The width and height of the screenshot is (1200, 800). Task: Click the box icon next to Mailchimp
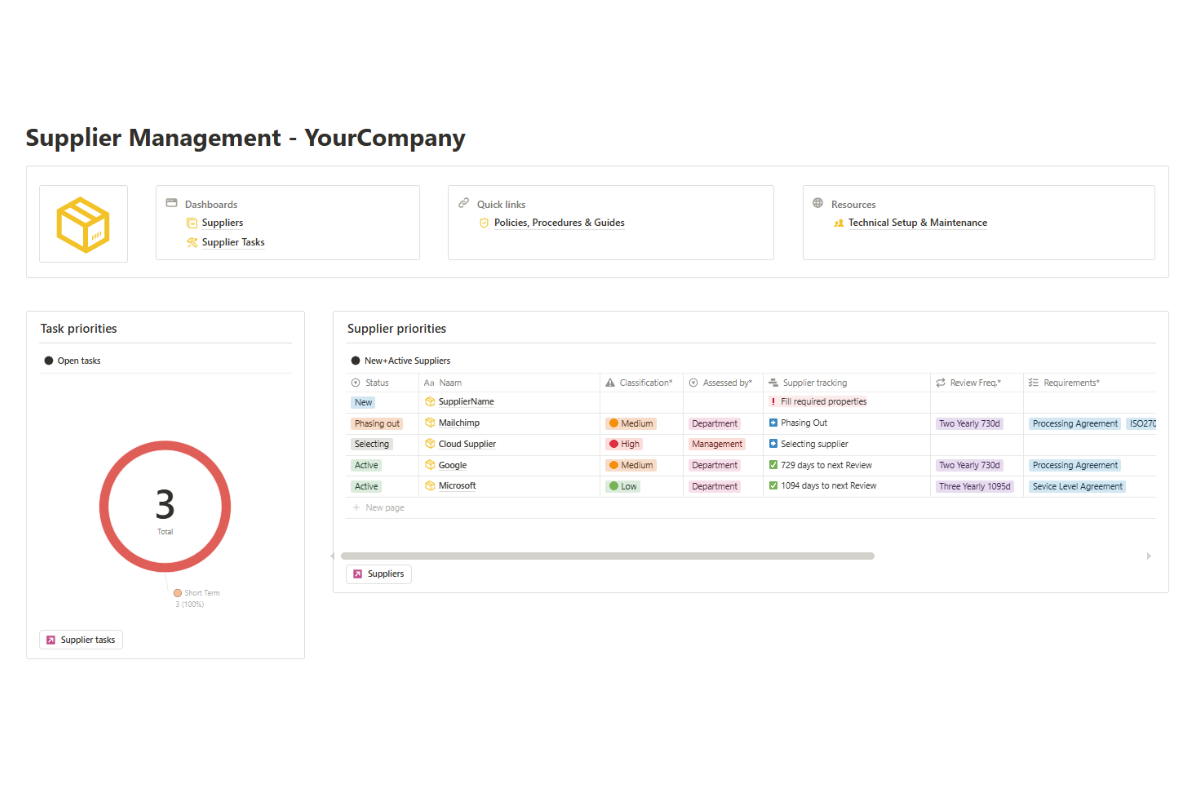pos(430,423)
